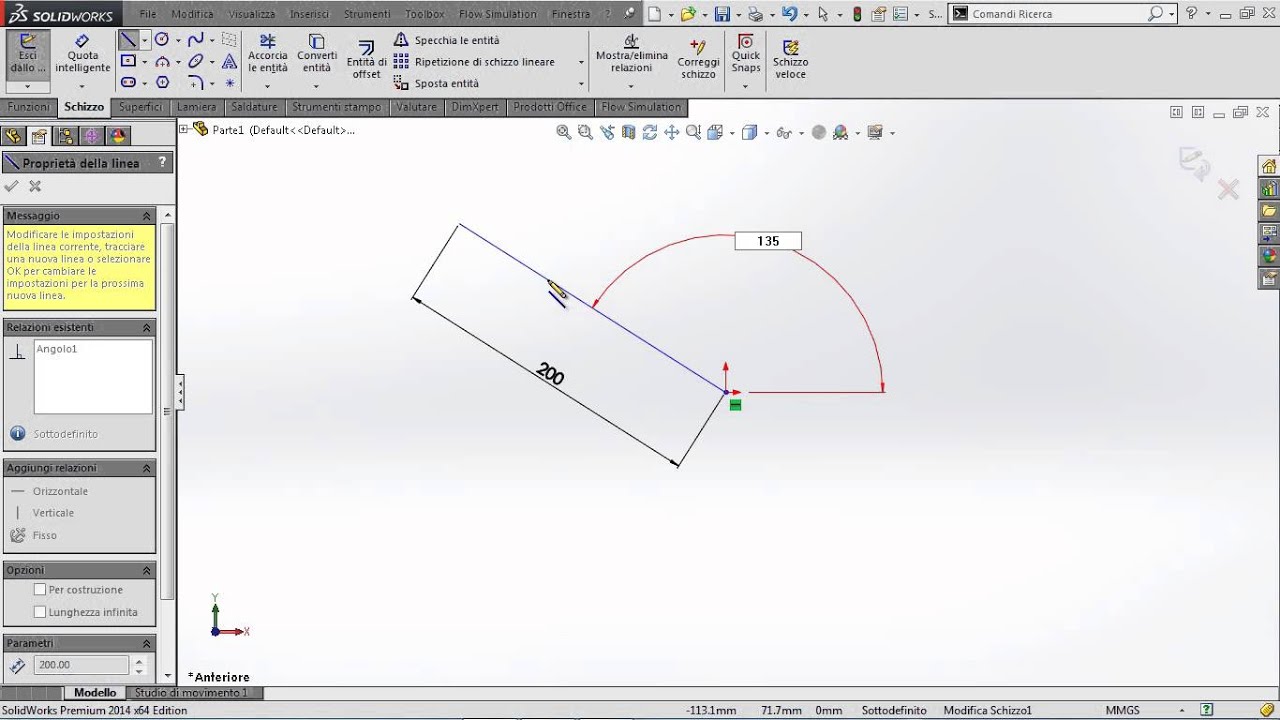Screen dimensions: 1280x720
Task: Select the Circle sketch tool
Action: pyautogui.click(x=162, y=40)
